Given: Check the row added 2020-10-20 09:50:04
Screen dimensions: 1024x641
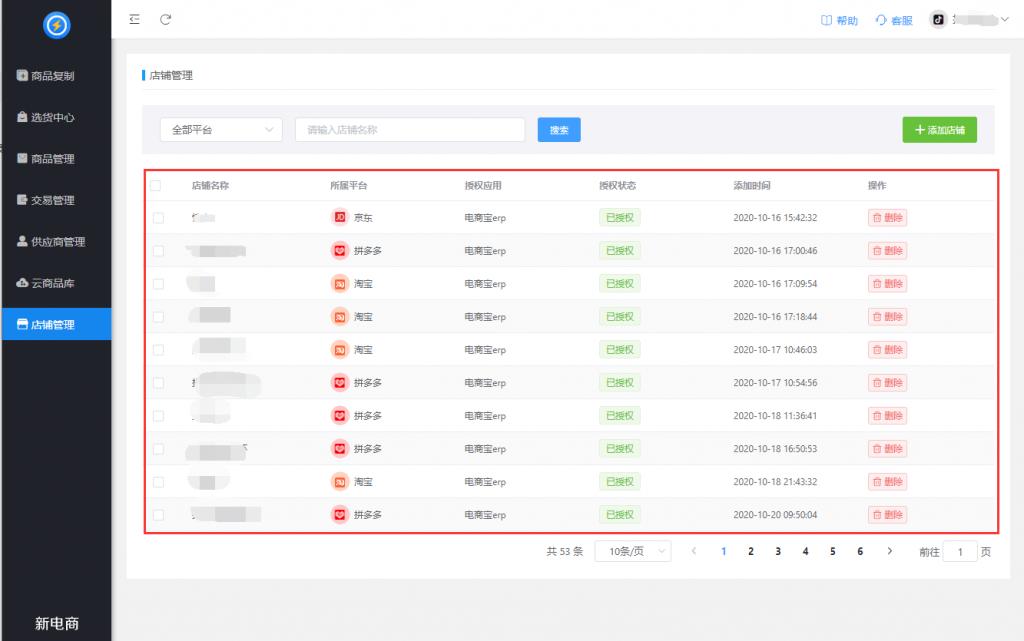Looking at the screenshot, I should pos(158,515).
